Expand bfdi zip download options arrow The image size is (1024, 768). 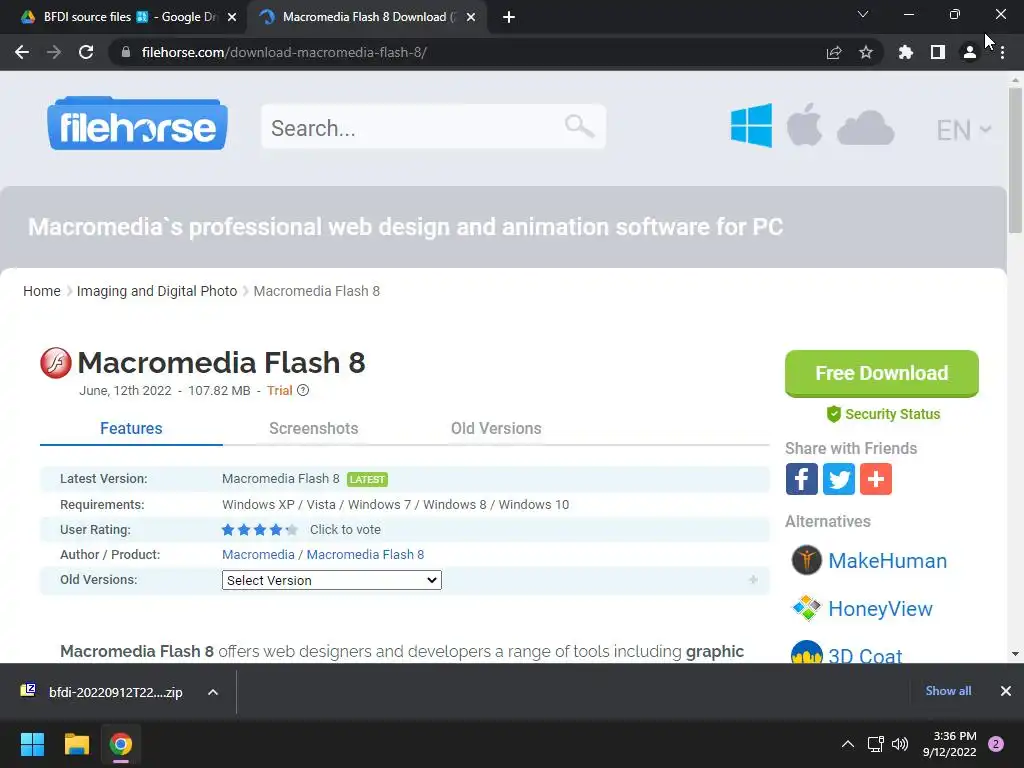pyautogui.click(x=213, y=692)
